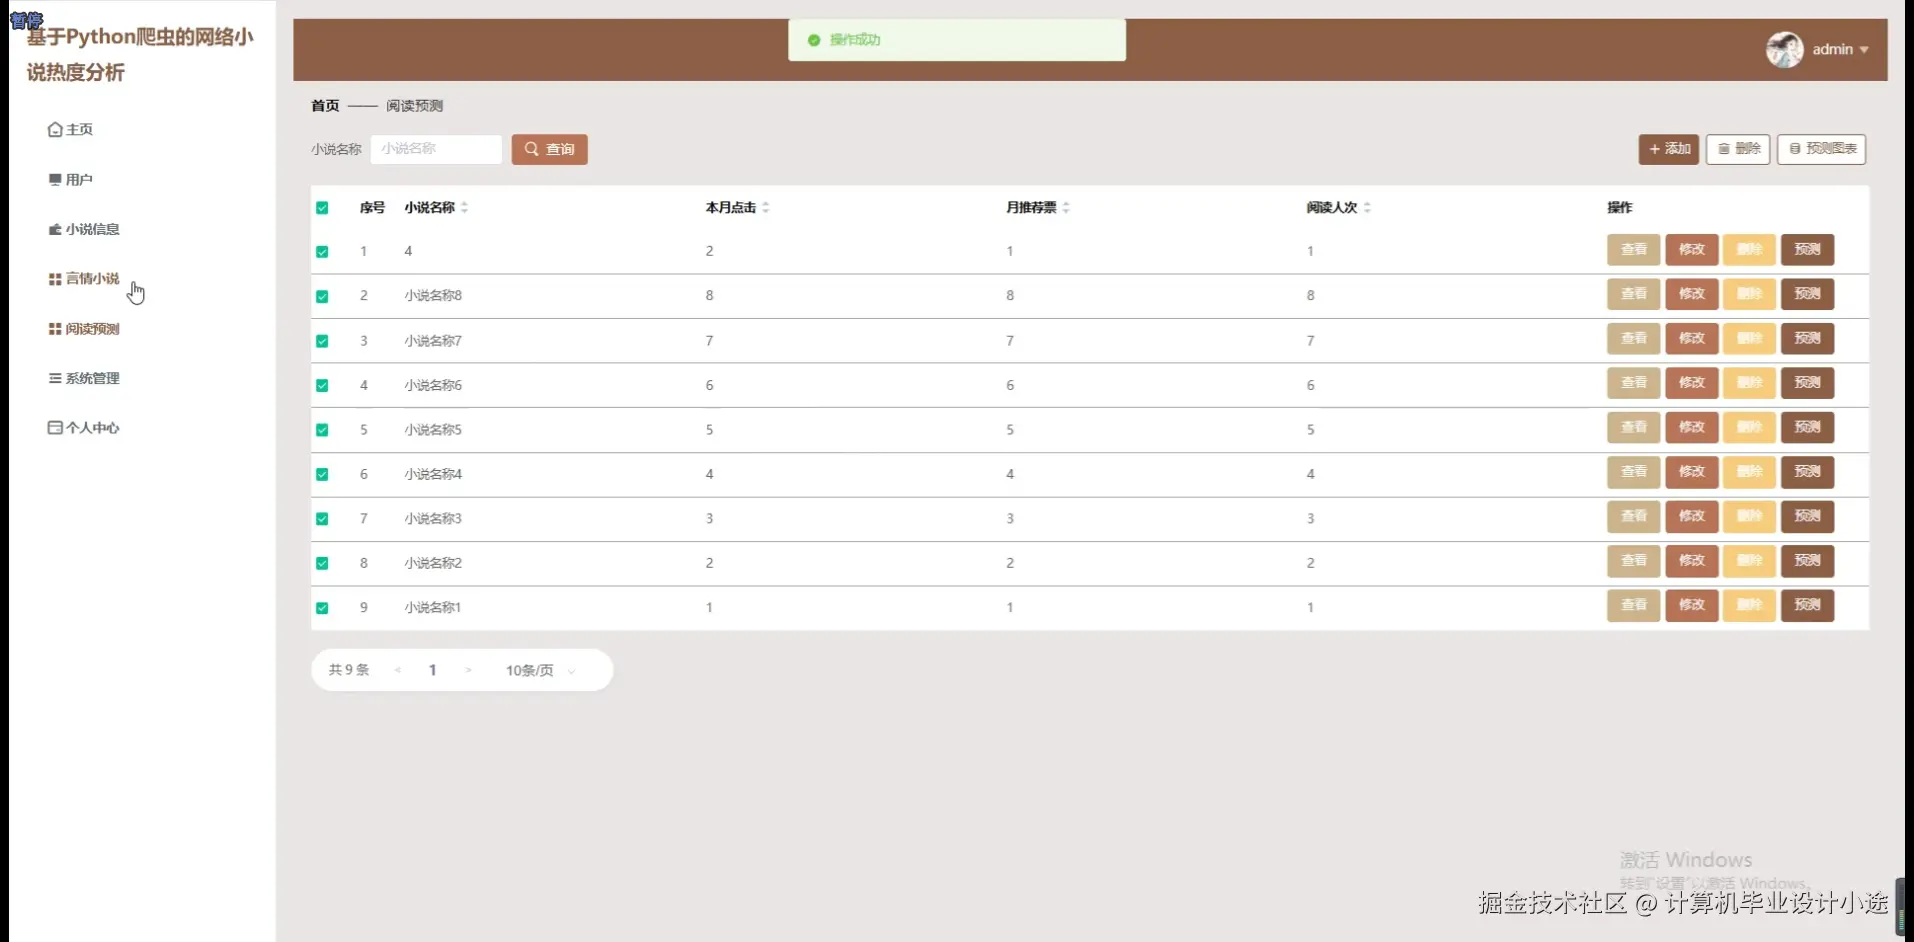Image resolution: width=1914 pixels, height=942 pixels.
Task: Click the 查询 search button
Action: [x=549, y=149]
